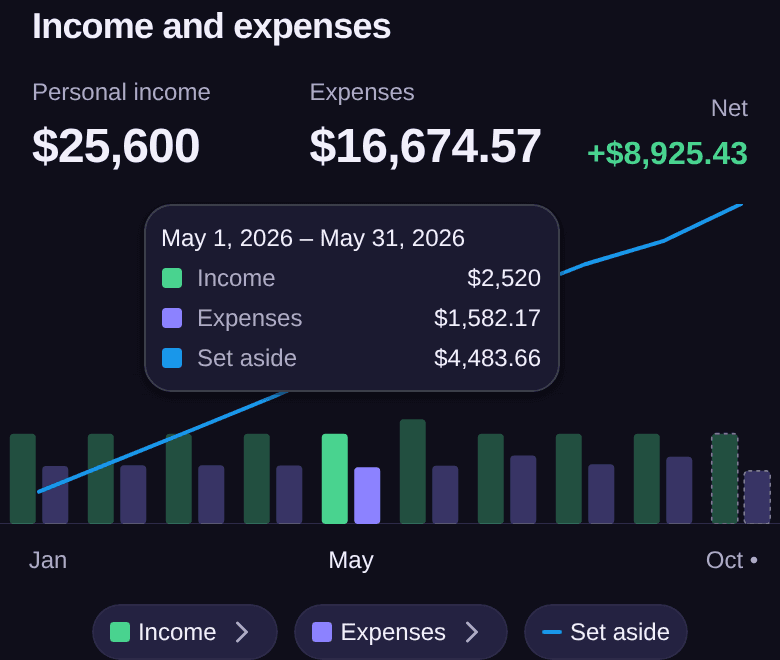Select the highlighted May expenses bar

[367, 495]
